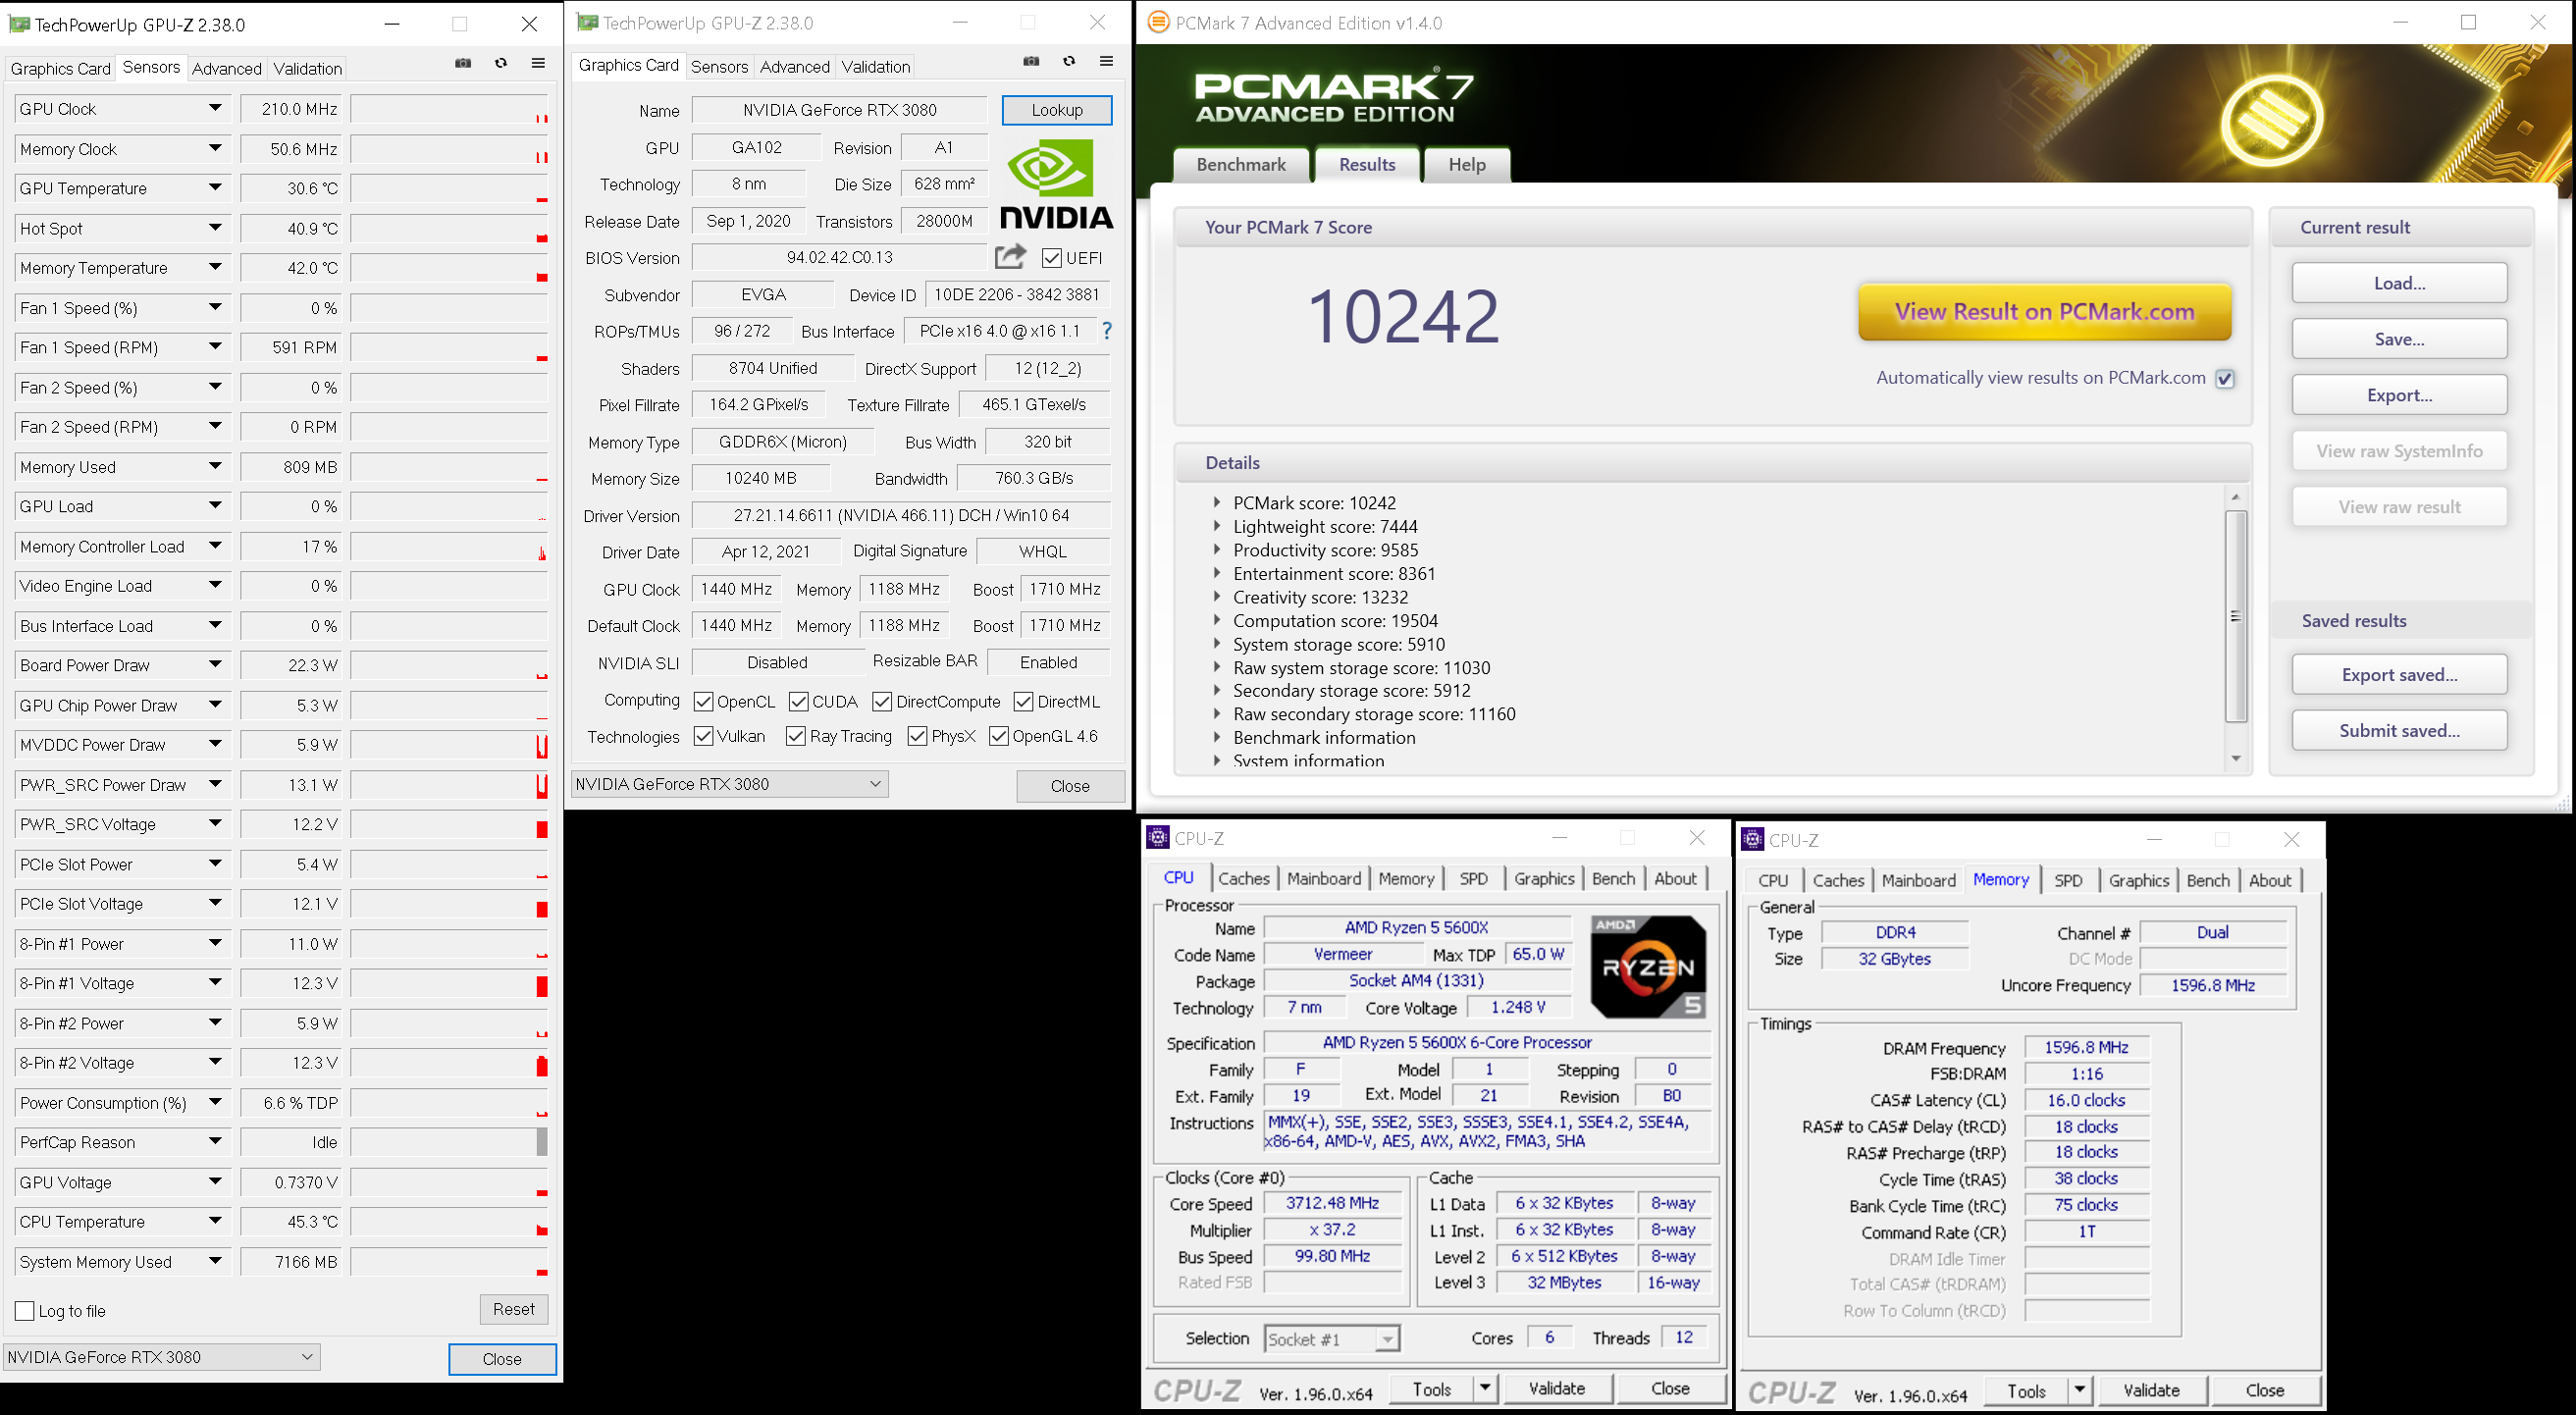This screenshot has height=1415, width=2576.
Task: Click the screenshot camera icon in GPU-Z Sensors window
Action: coord(463,63)
